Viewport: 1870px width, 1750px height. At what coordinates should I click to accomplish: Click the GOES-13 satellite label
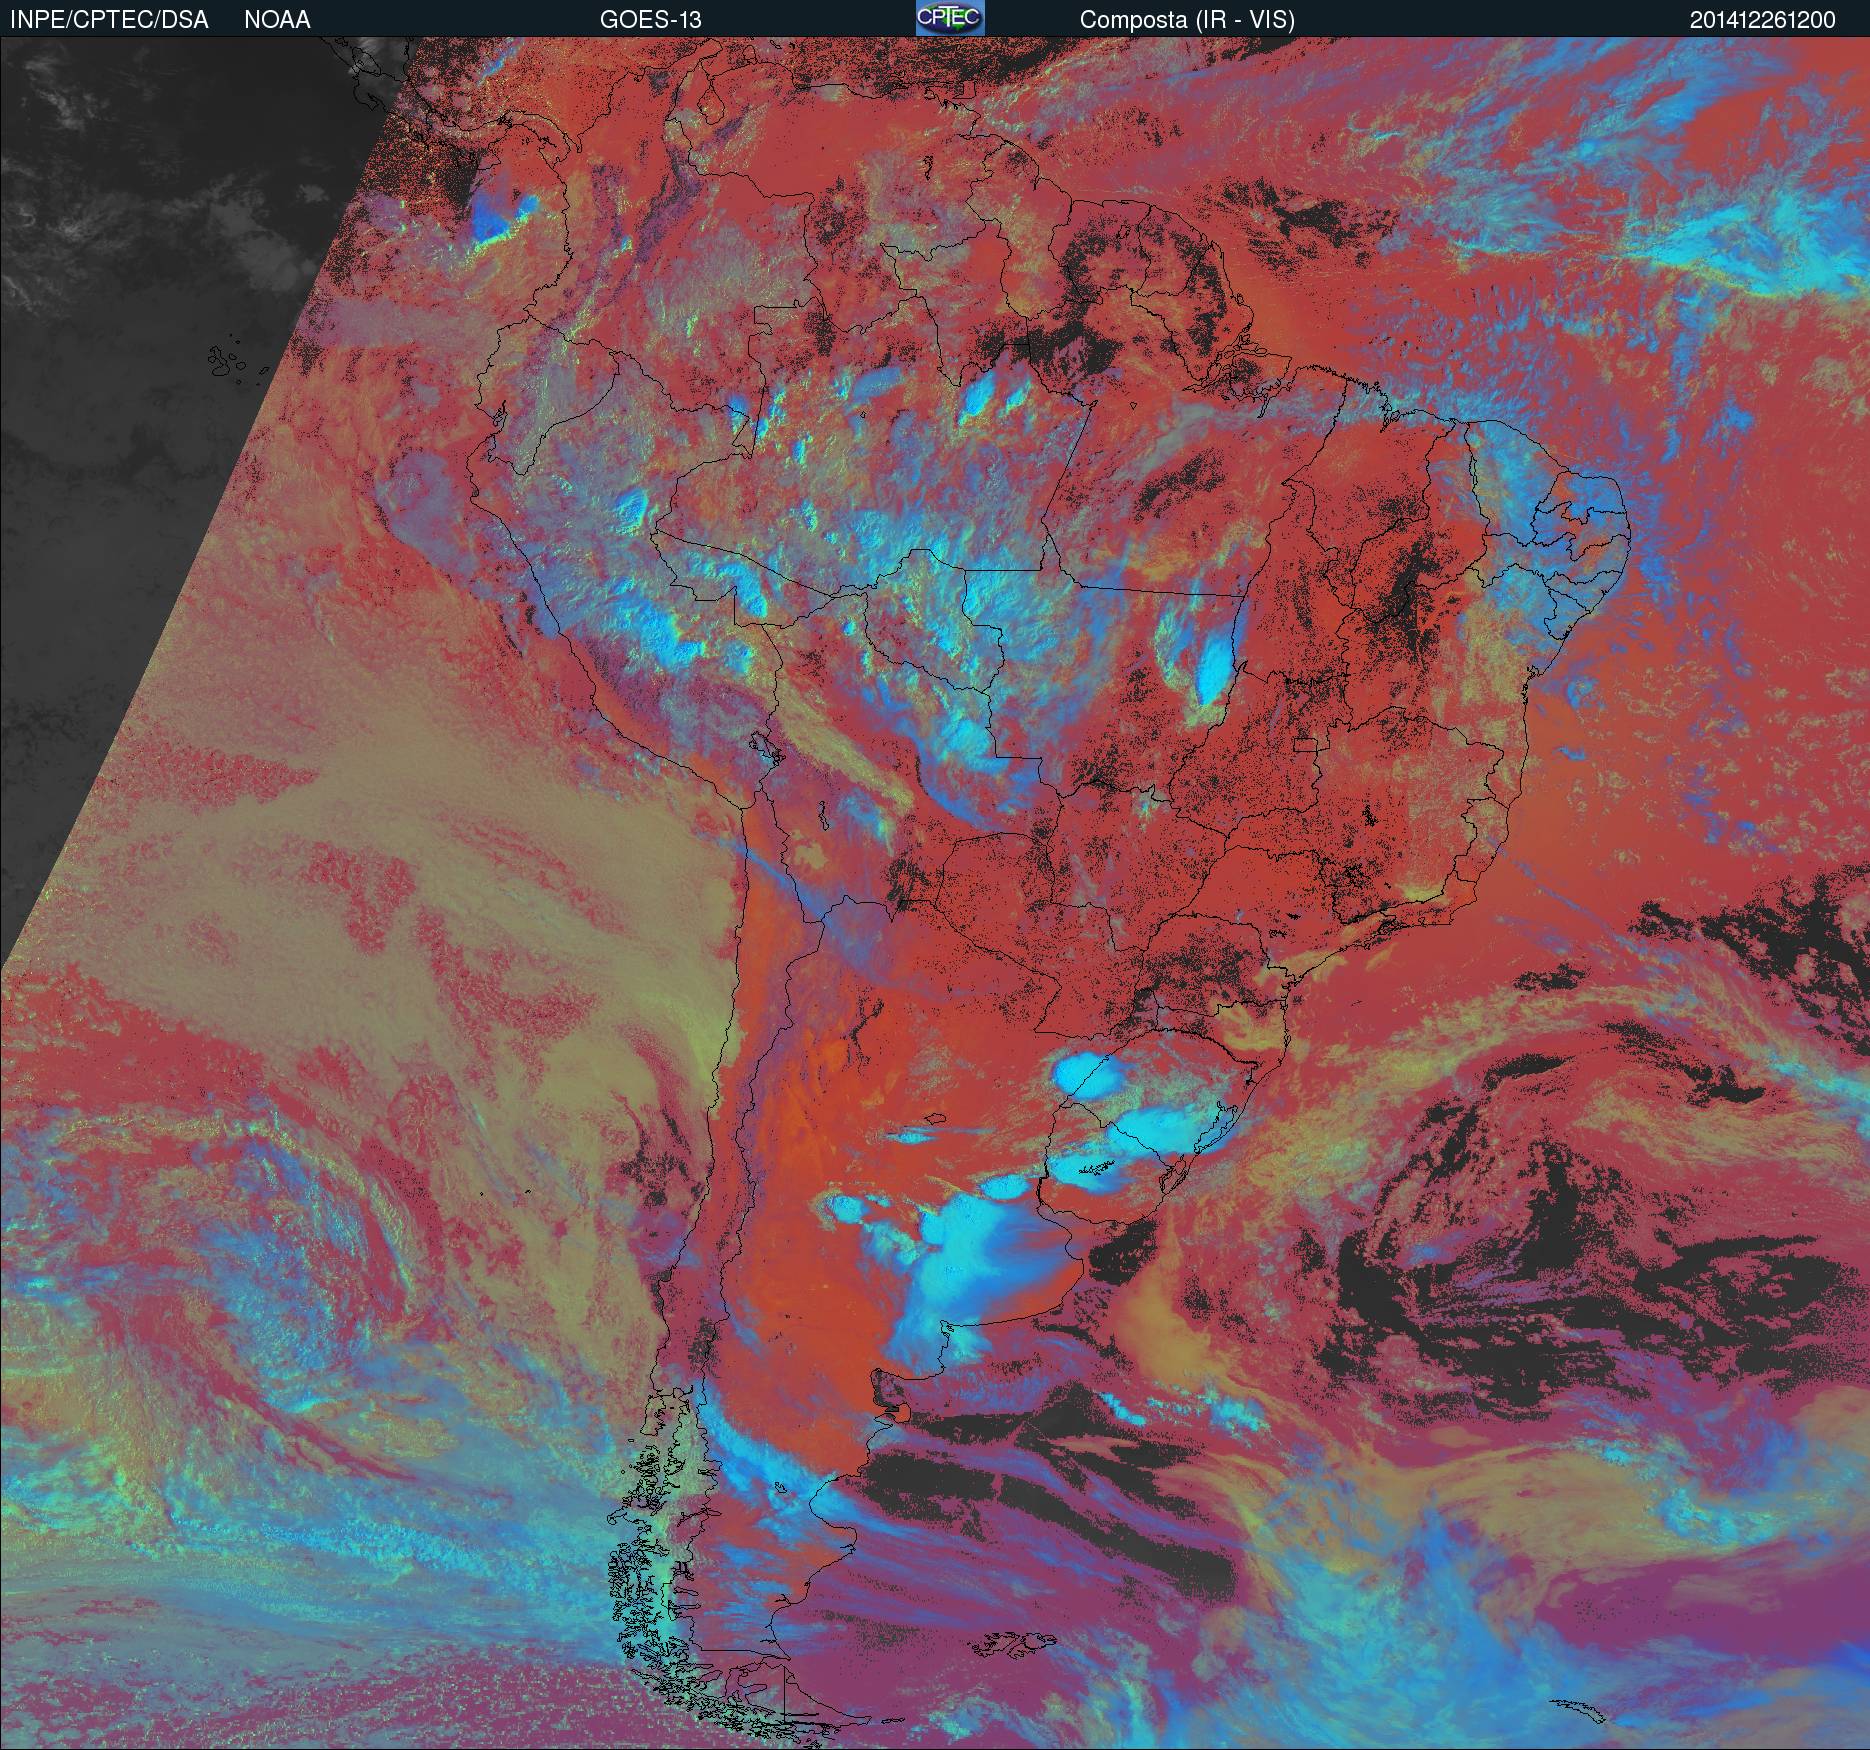click(650, 20)
